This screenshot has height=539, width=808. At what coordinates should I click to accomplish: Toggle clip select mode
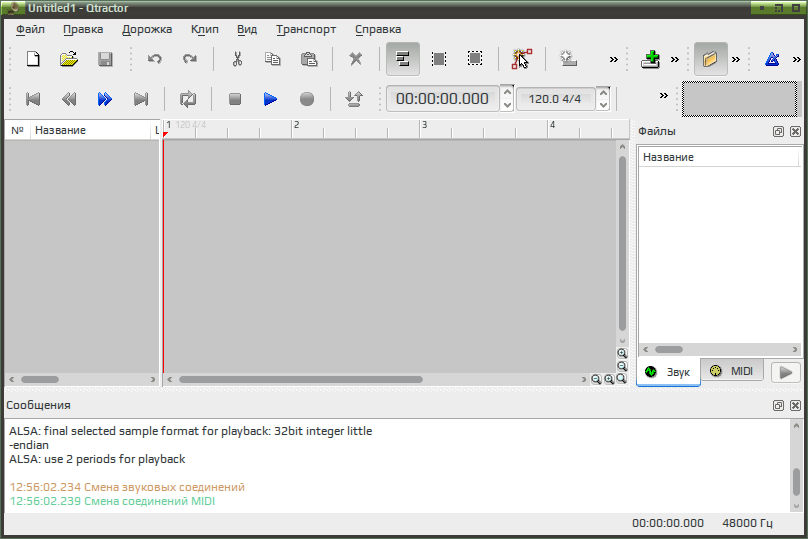(402, 59)
